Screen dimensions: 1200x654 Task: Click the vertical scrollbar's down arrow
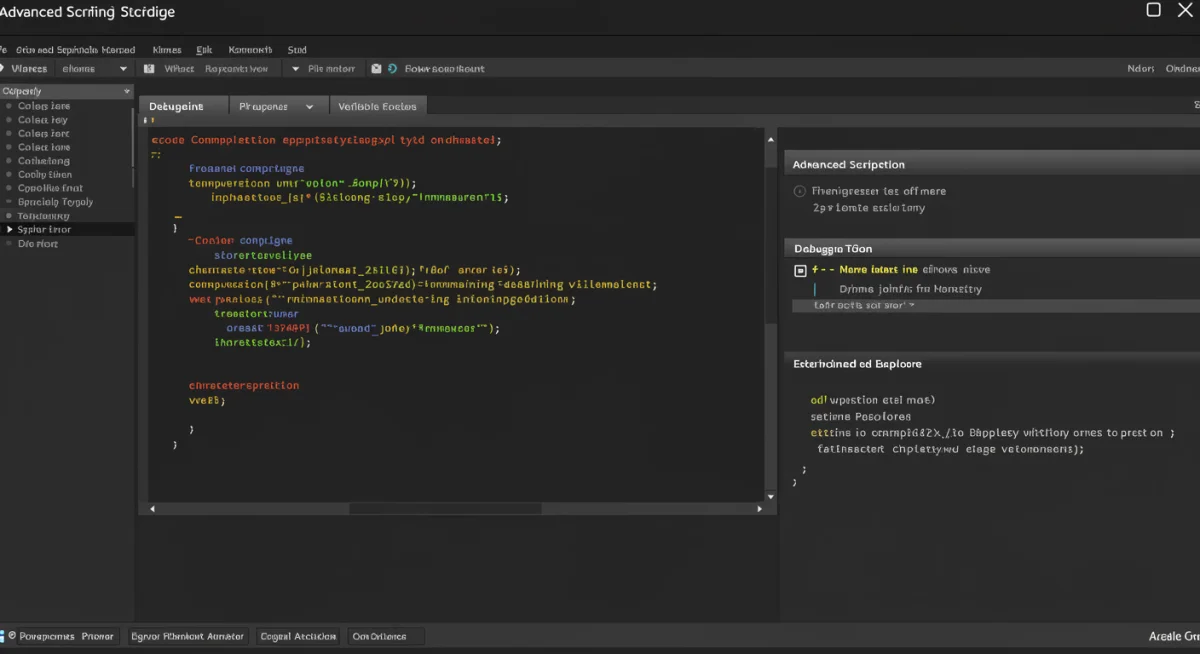tap(770, 496)
